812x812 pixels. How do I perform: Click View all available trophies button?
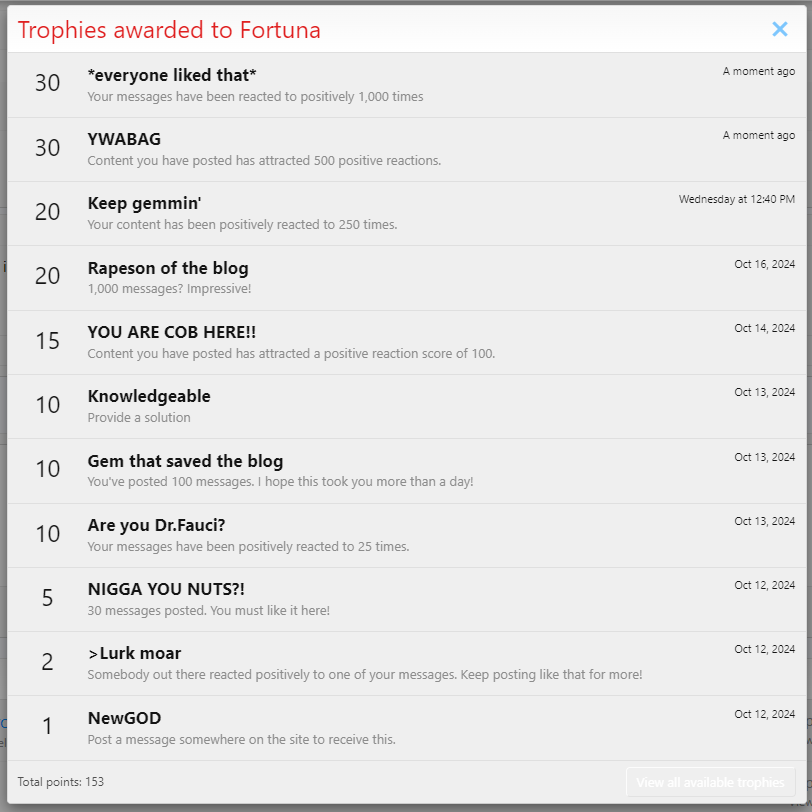click(710, 782)
